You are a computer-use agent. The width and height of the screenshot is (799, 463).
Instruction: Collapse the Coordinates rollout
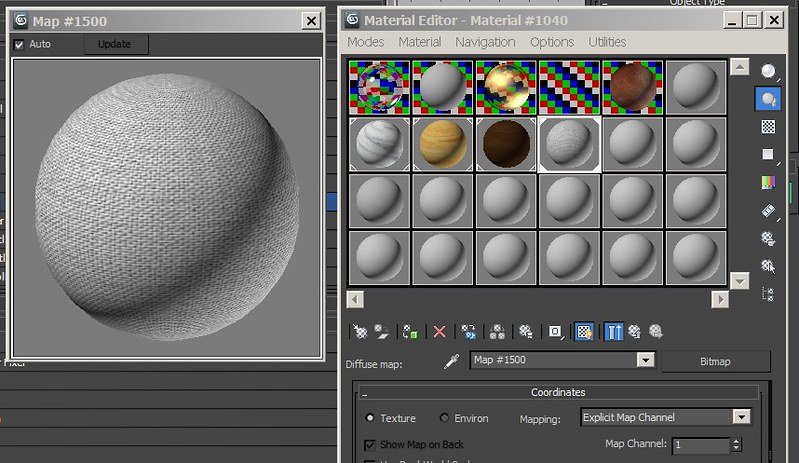point(559,393)
